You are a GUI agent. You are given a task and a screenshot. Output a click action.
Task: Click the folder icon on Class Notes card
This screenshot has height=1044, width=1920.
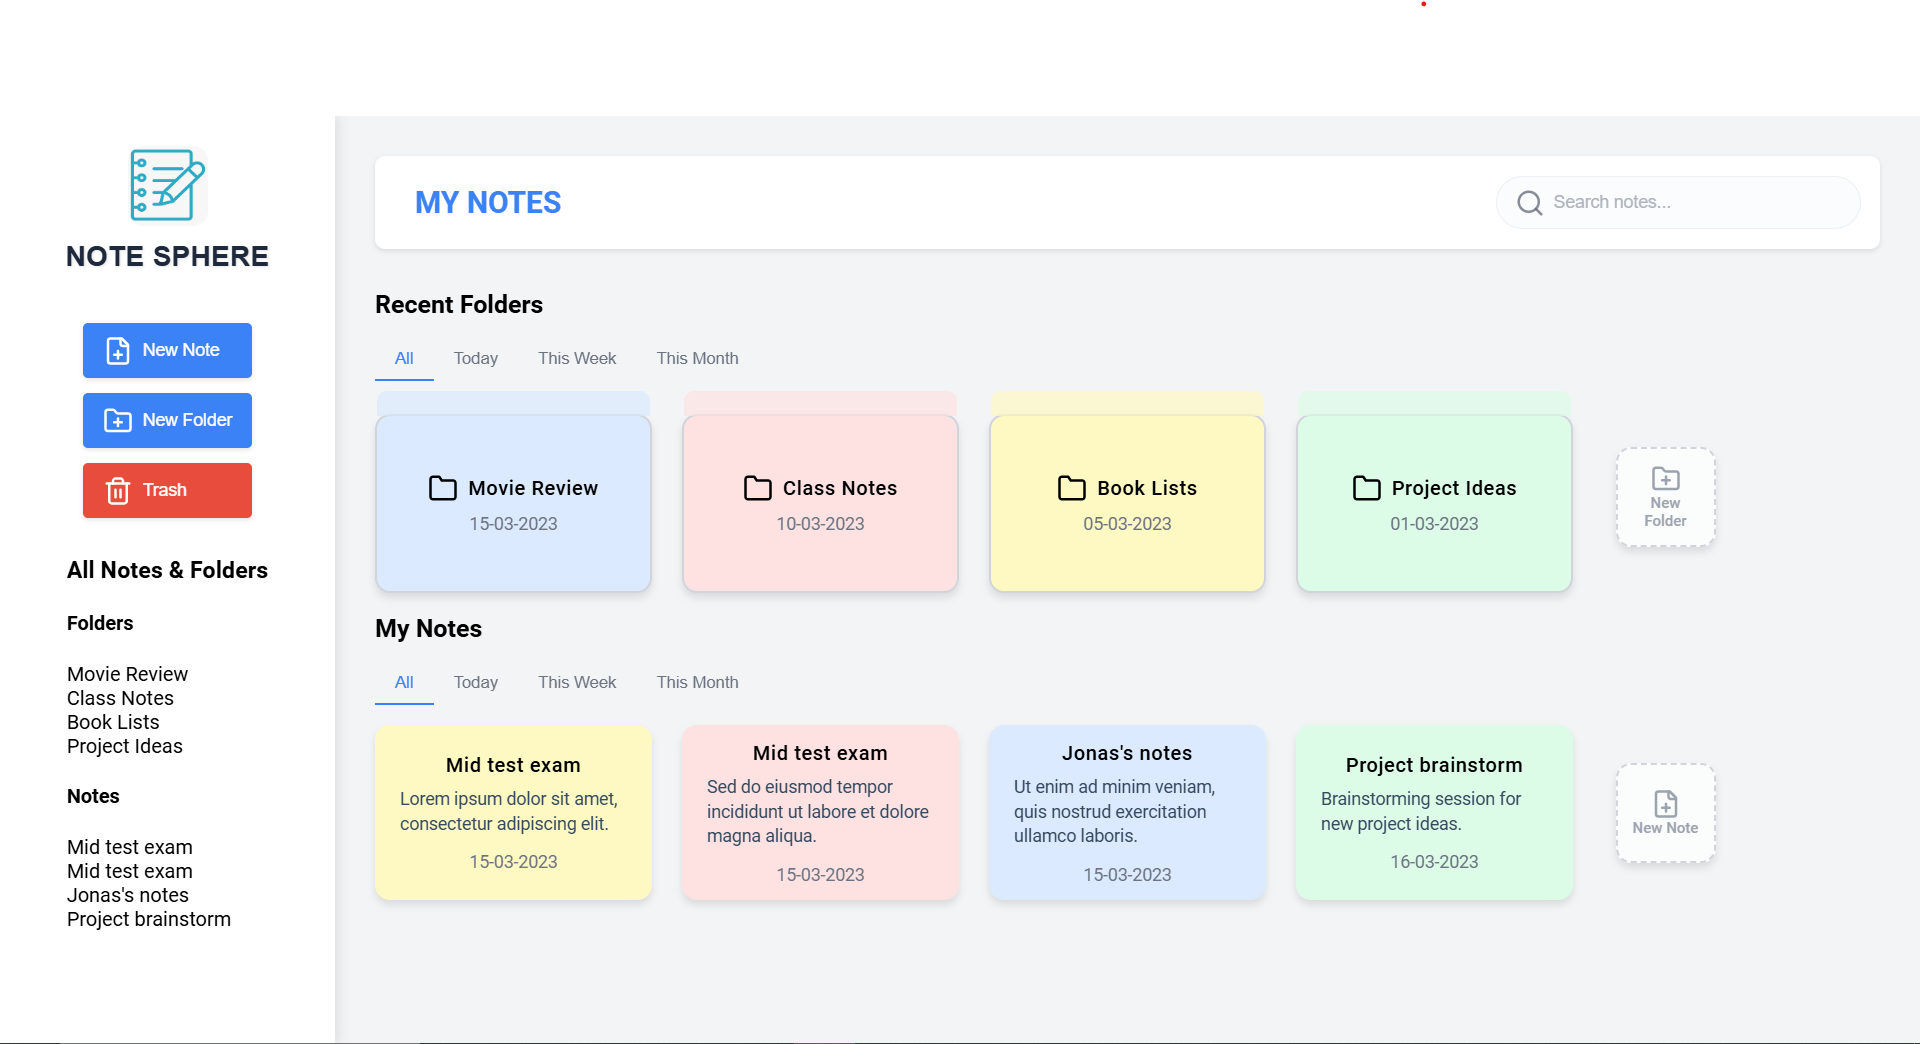pyautogui.click(x=758, y=488)
